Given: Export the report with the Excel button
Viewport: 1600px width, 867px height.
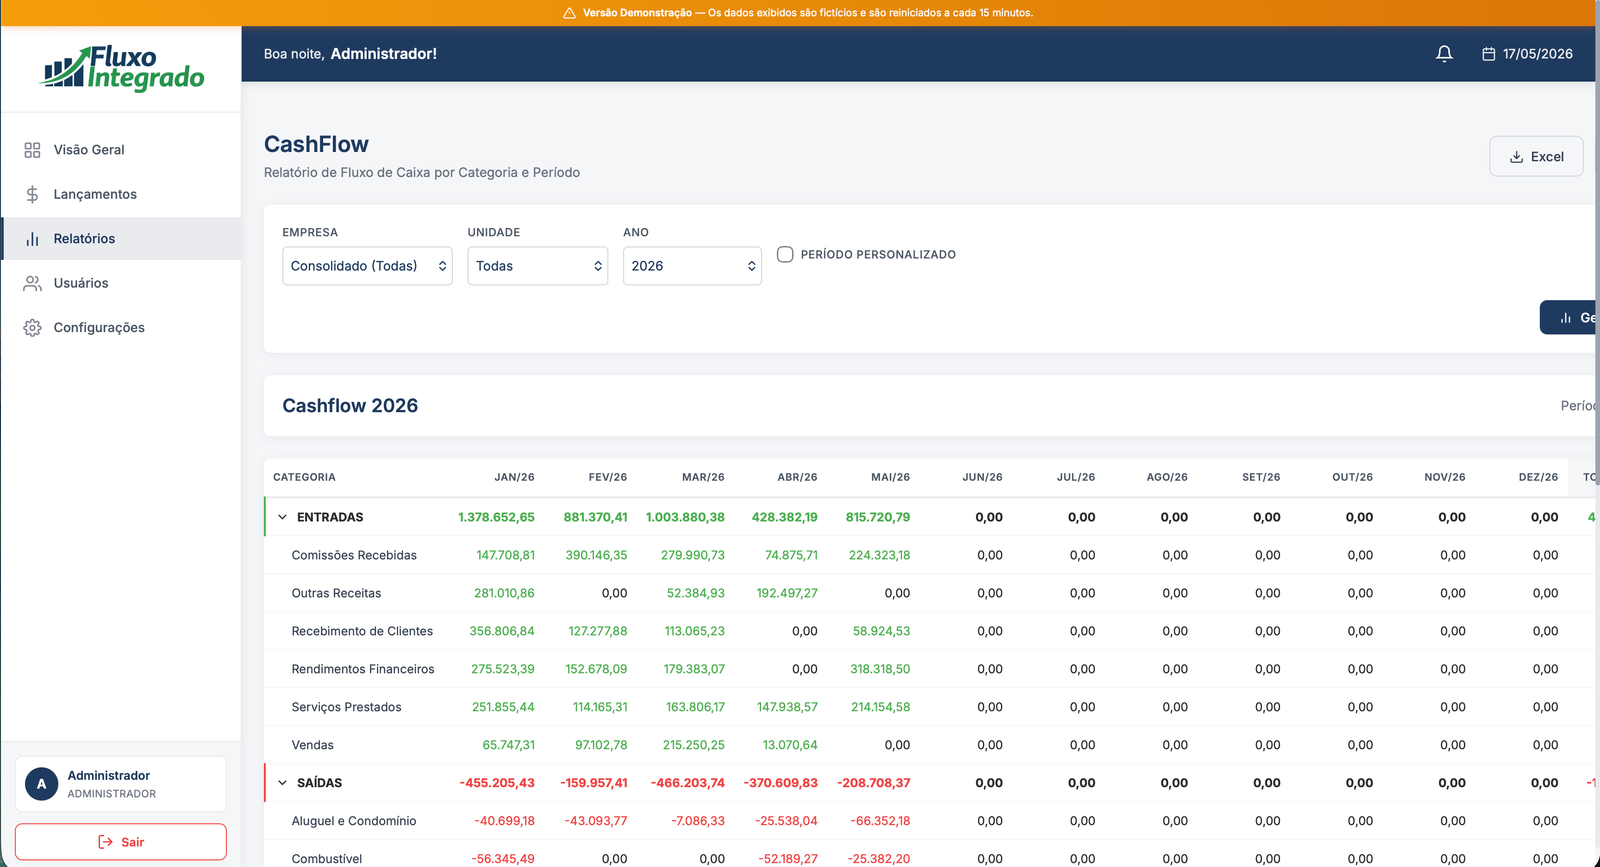Looking at the screenshot, I should pyautogui.click(x=1536, y=157).
